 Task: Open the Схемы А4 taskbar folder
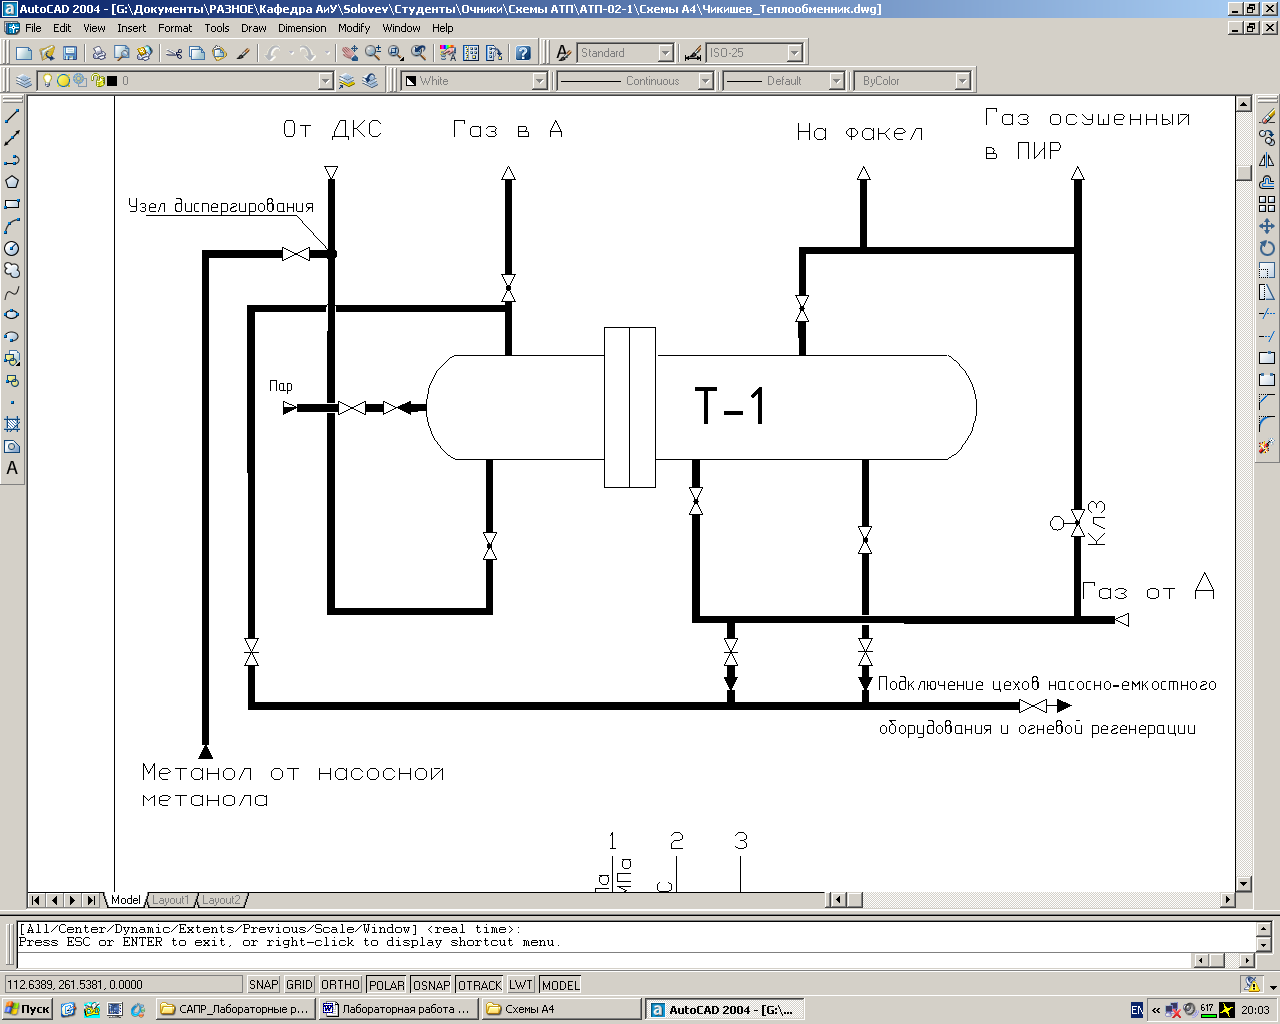coord(561,1010)
